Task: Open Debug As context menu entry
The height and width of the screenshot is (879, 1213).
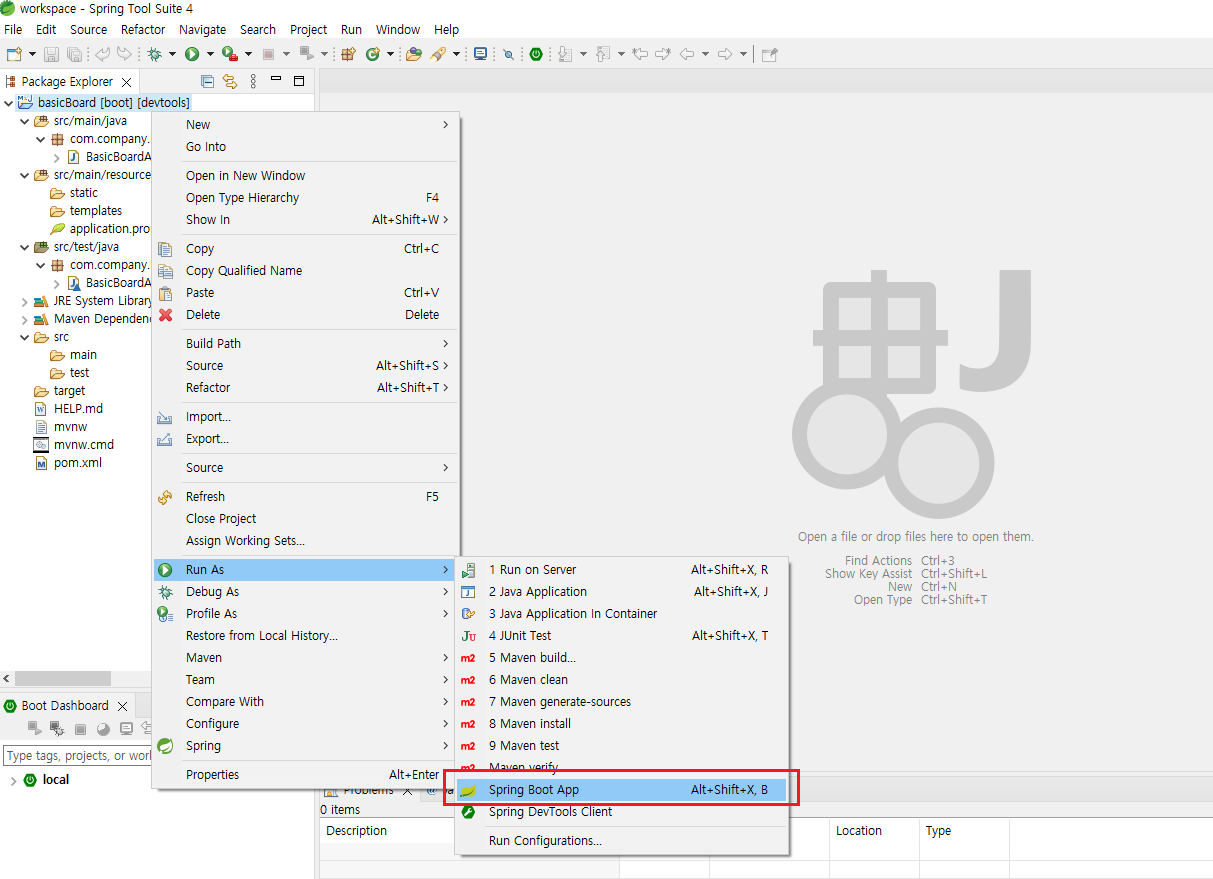Action: coord(305,592)
